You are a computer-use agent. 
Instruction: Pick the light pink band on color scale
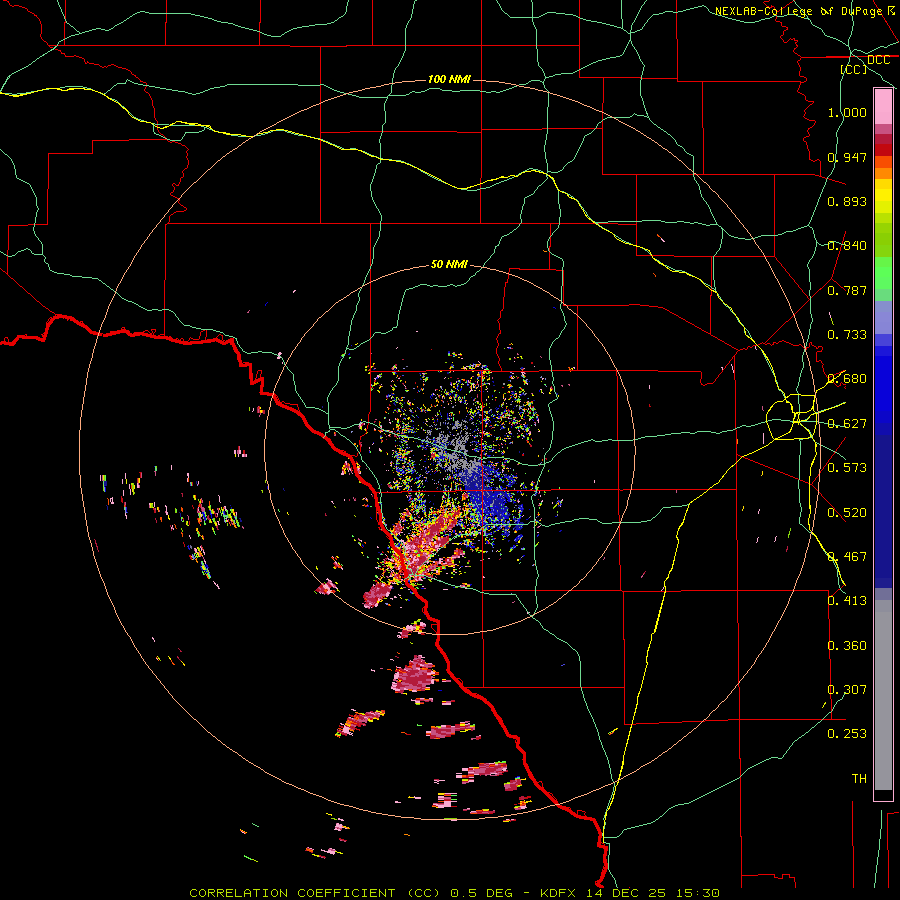(x=883, y=107)
